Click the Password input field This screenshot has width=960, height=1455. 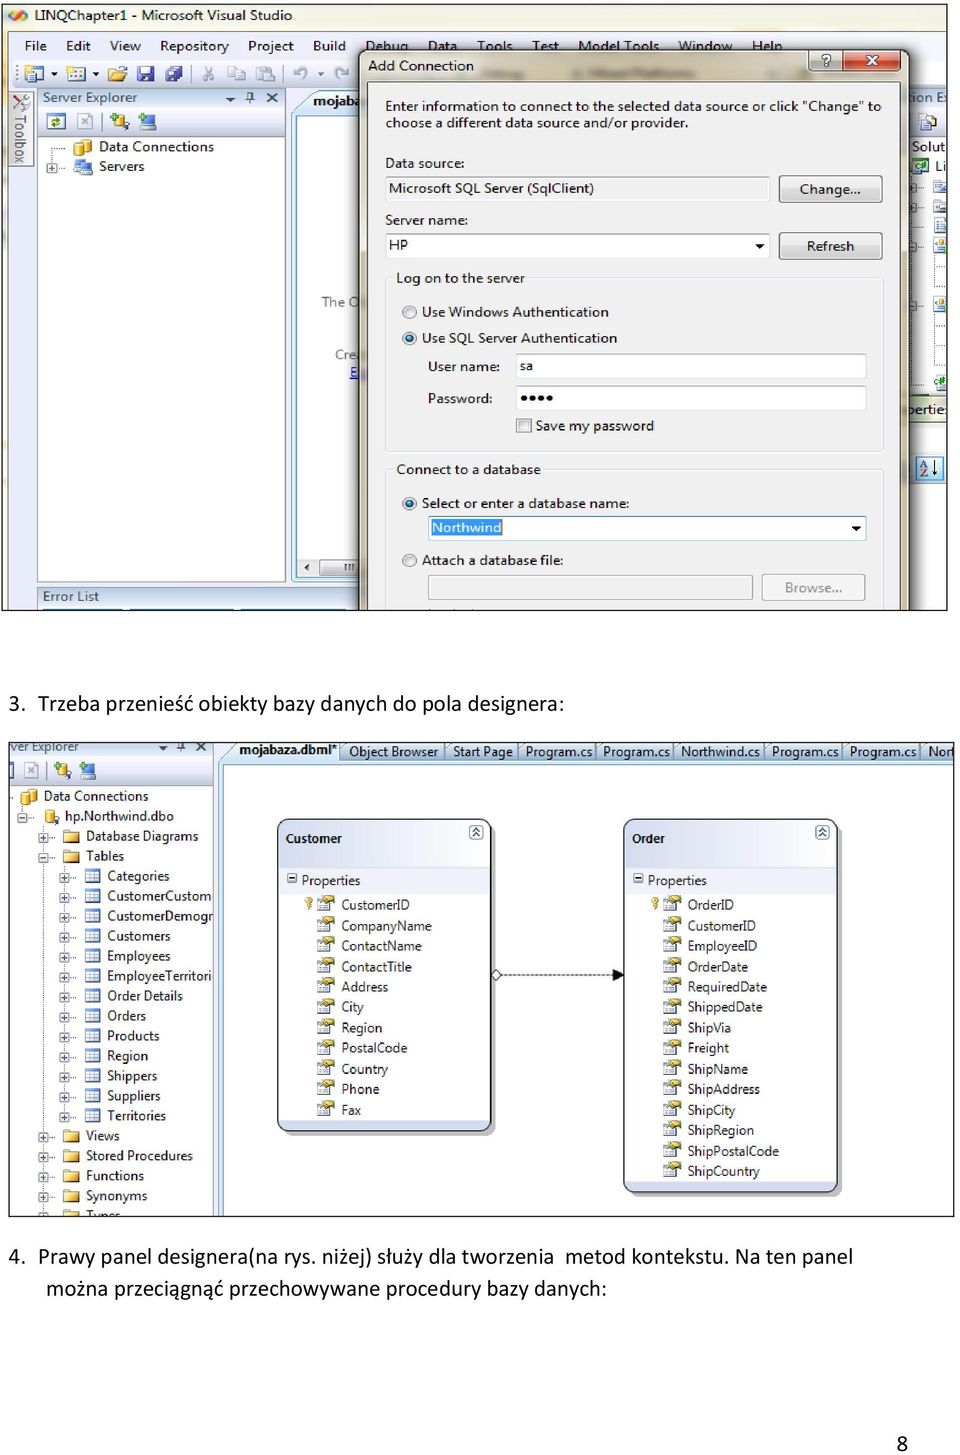pos(691,398)
